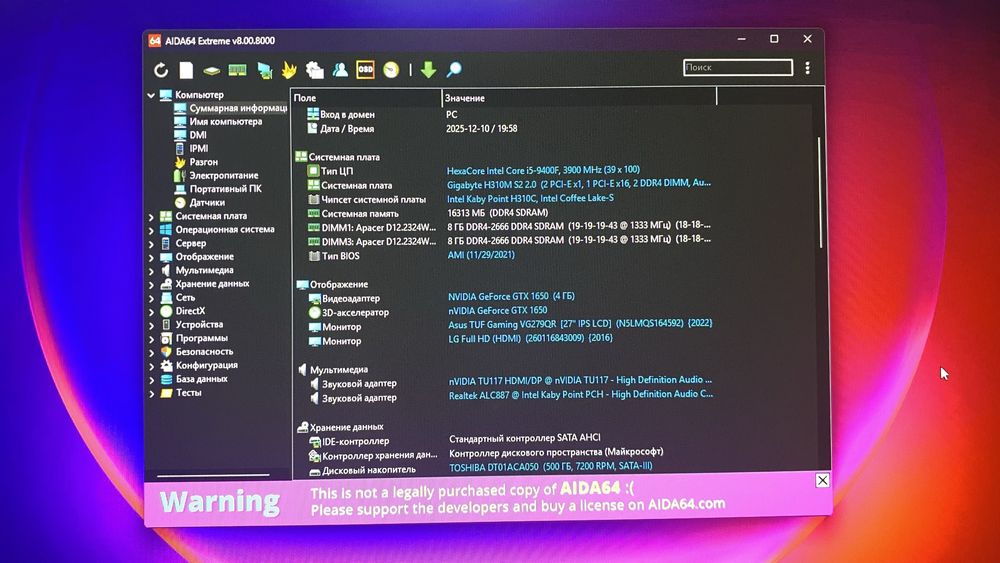
Task: Open HexaCore Intel Core i5-9400F link
Action: tap(543, 170)
